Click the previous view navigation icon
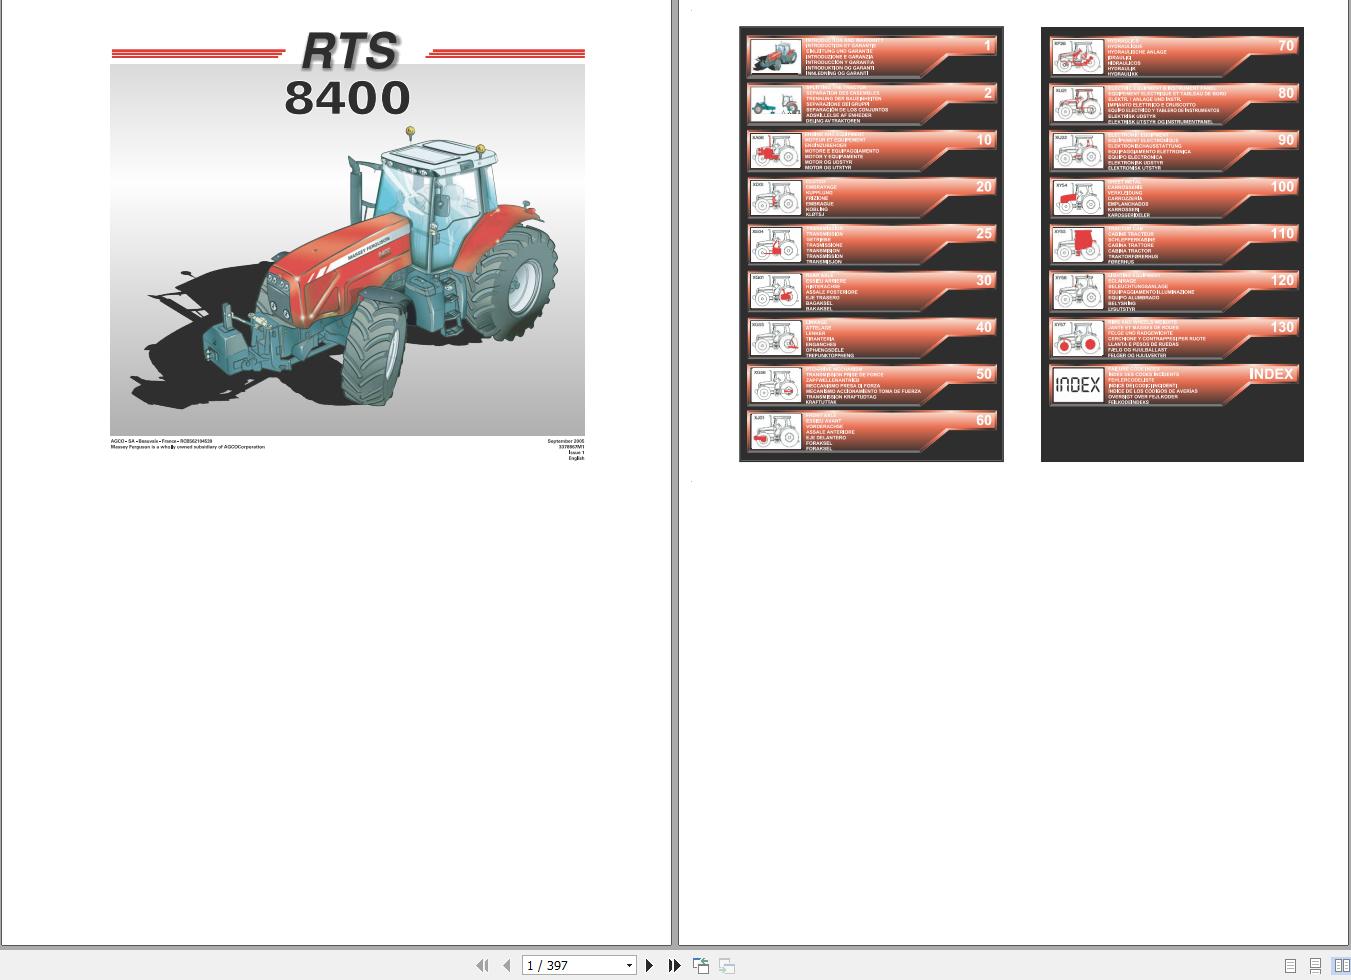Viewport: 1351px width, 980px height. tap(701, 965)
